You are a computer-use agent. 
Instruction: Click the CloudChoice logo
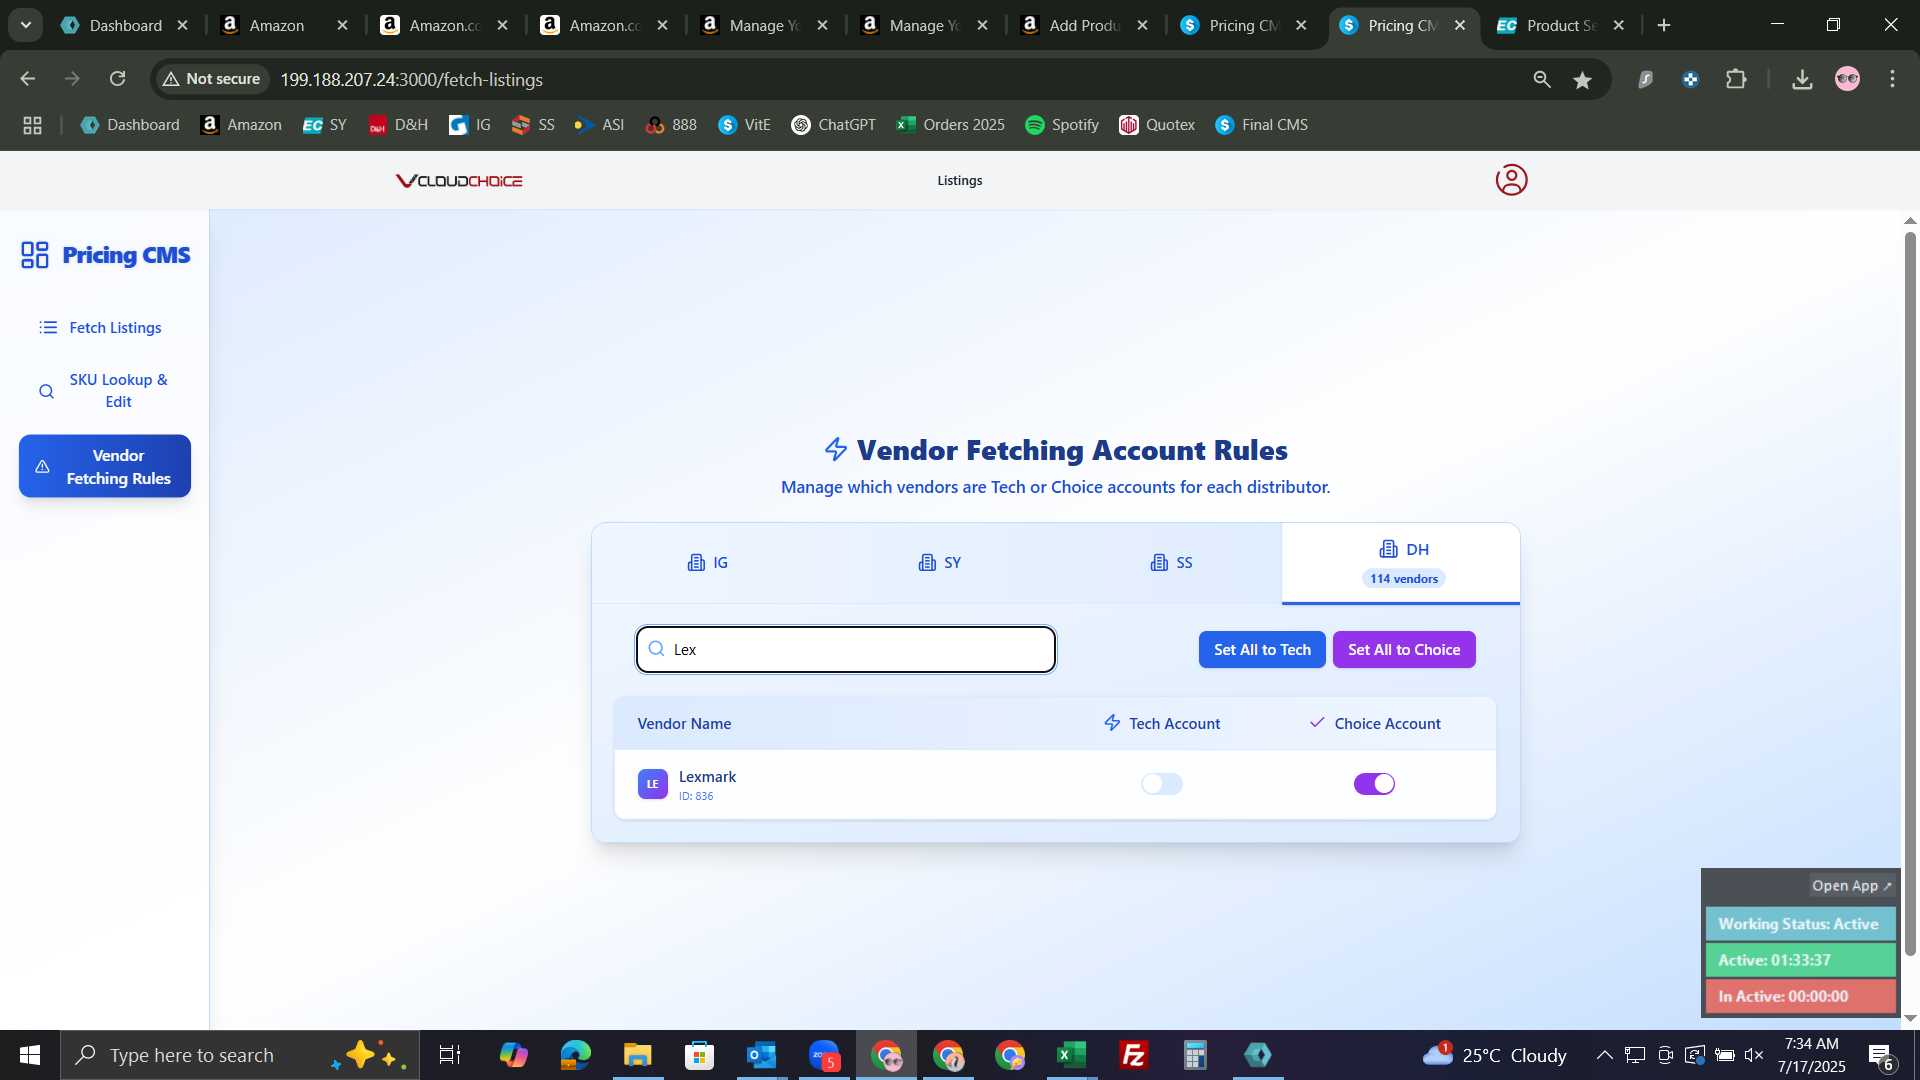tap(459, 181)
